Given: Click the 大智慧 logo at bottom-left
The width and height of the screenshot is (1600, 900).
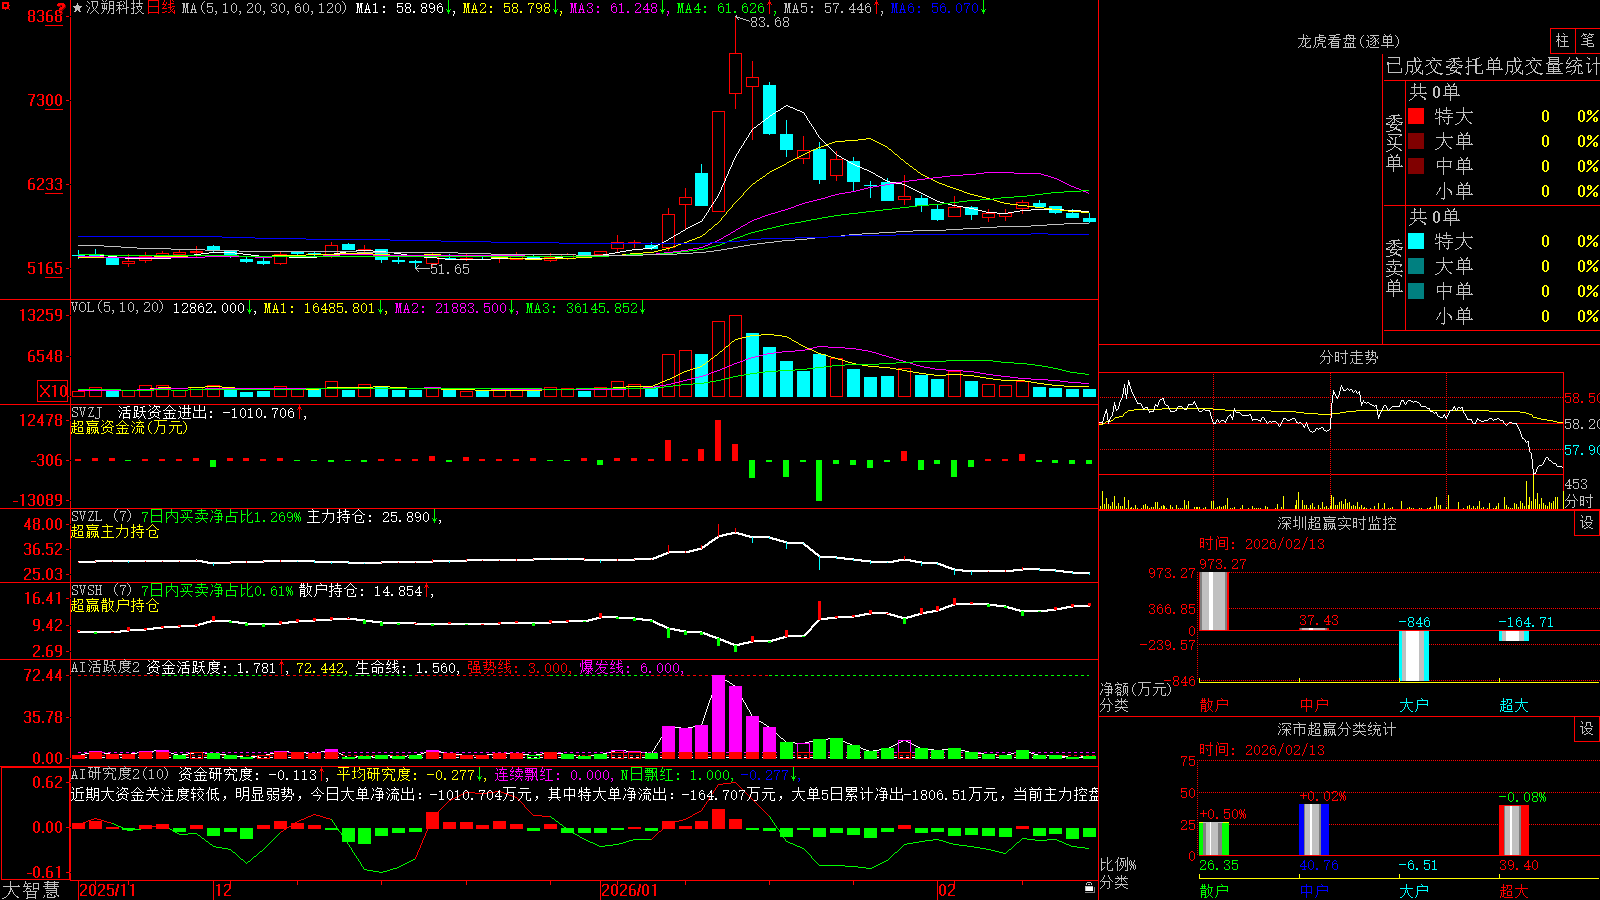Looking at the screenshot, I should [x=31, y=889].
